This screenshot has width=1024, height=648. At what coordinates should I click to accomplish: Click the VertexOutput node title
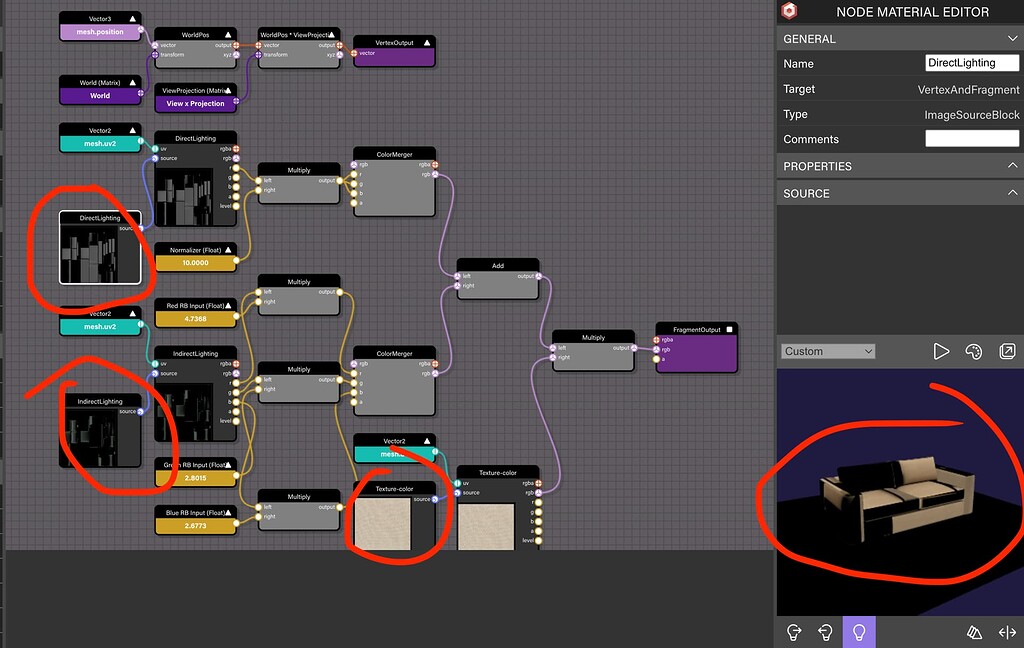click(394, 42)
